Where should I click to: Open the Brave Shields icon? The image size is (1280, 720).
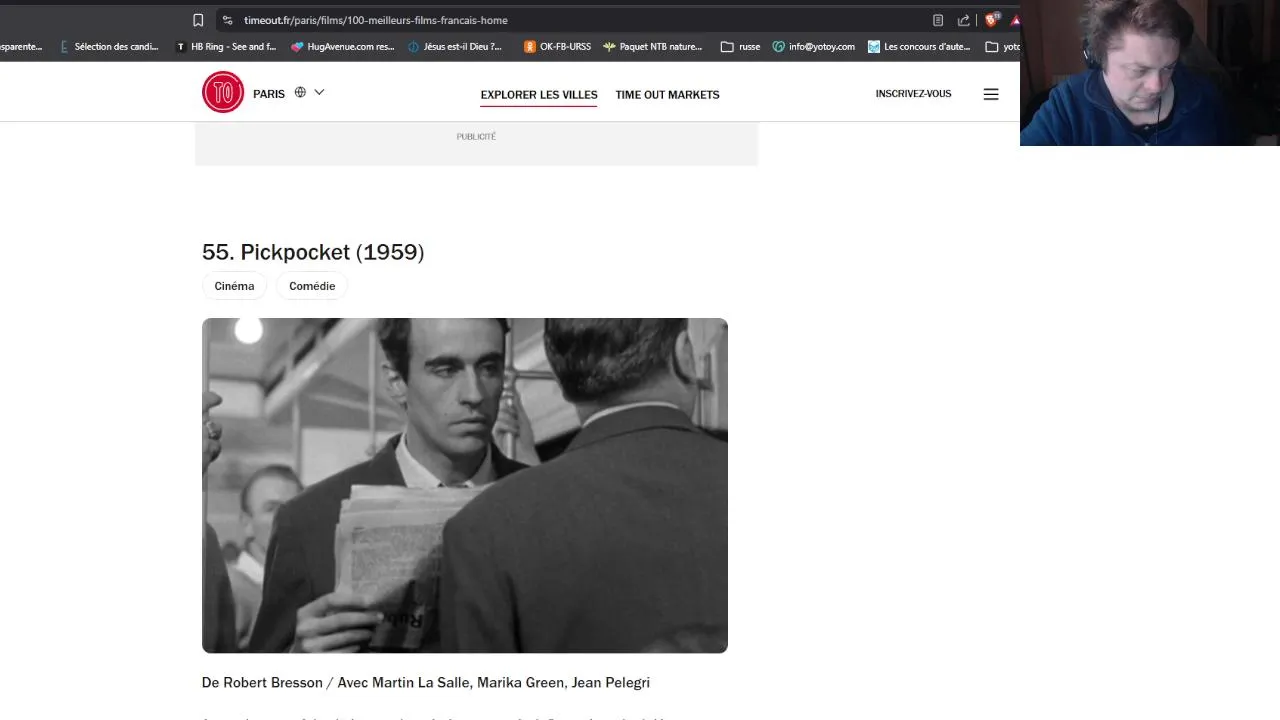992,20
